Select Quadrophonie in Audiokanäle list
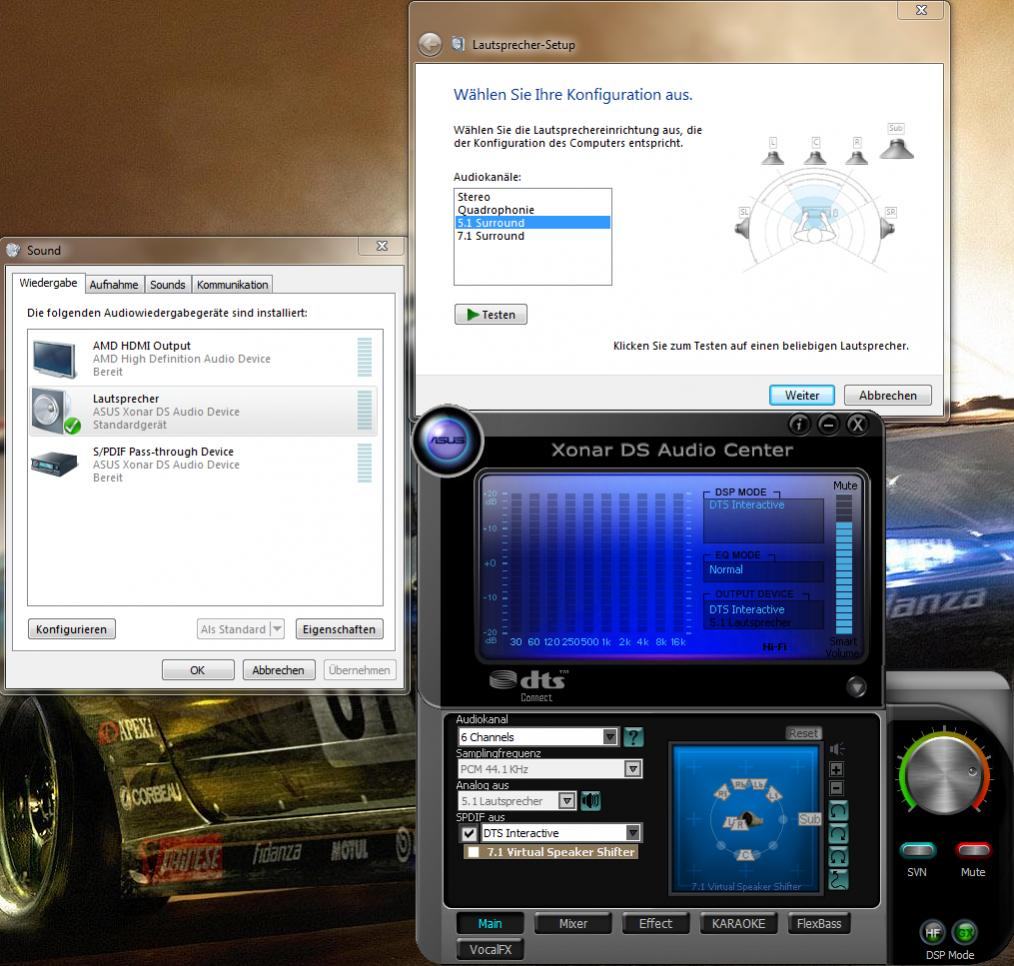1014x966 pixels. click(x=532, y=209)
